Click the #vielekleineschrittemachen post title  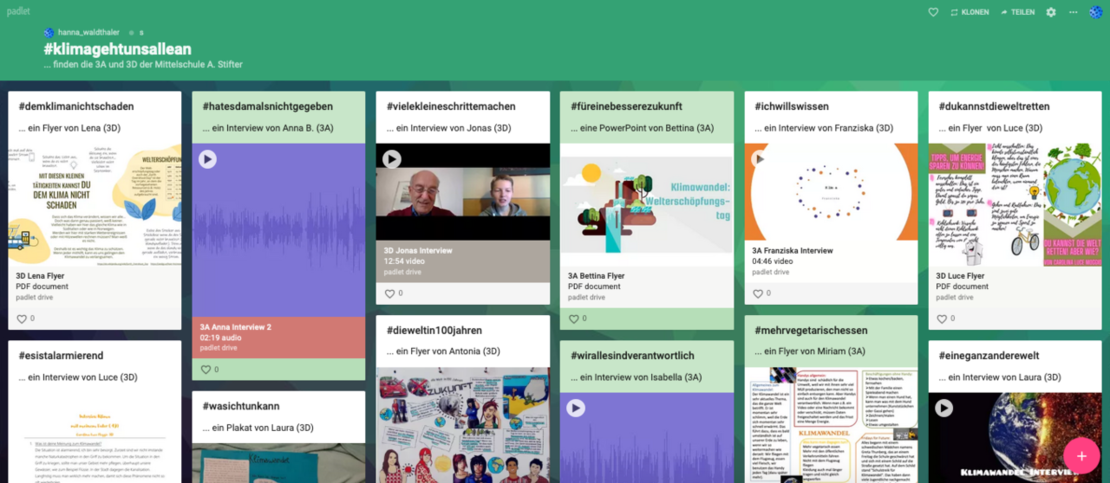click(451, 106)
